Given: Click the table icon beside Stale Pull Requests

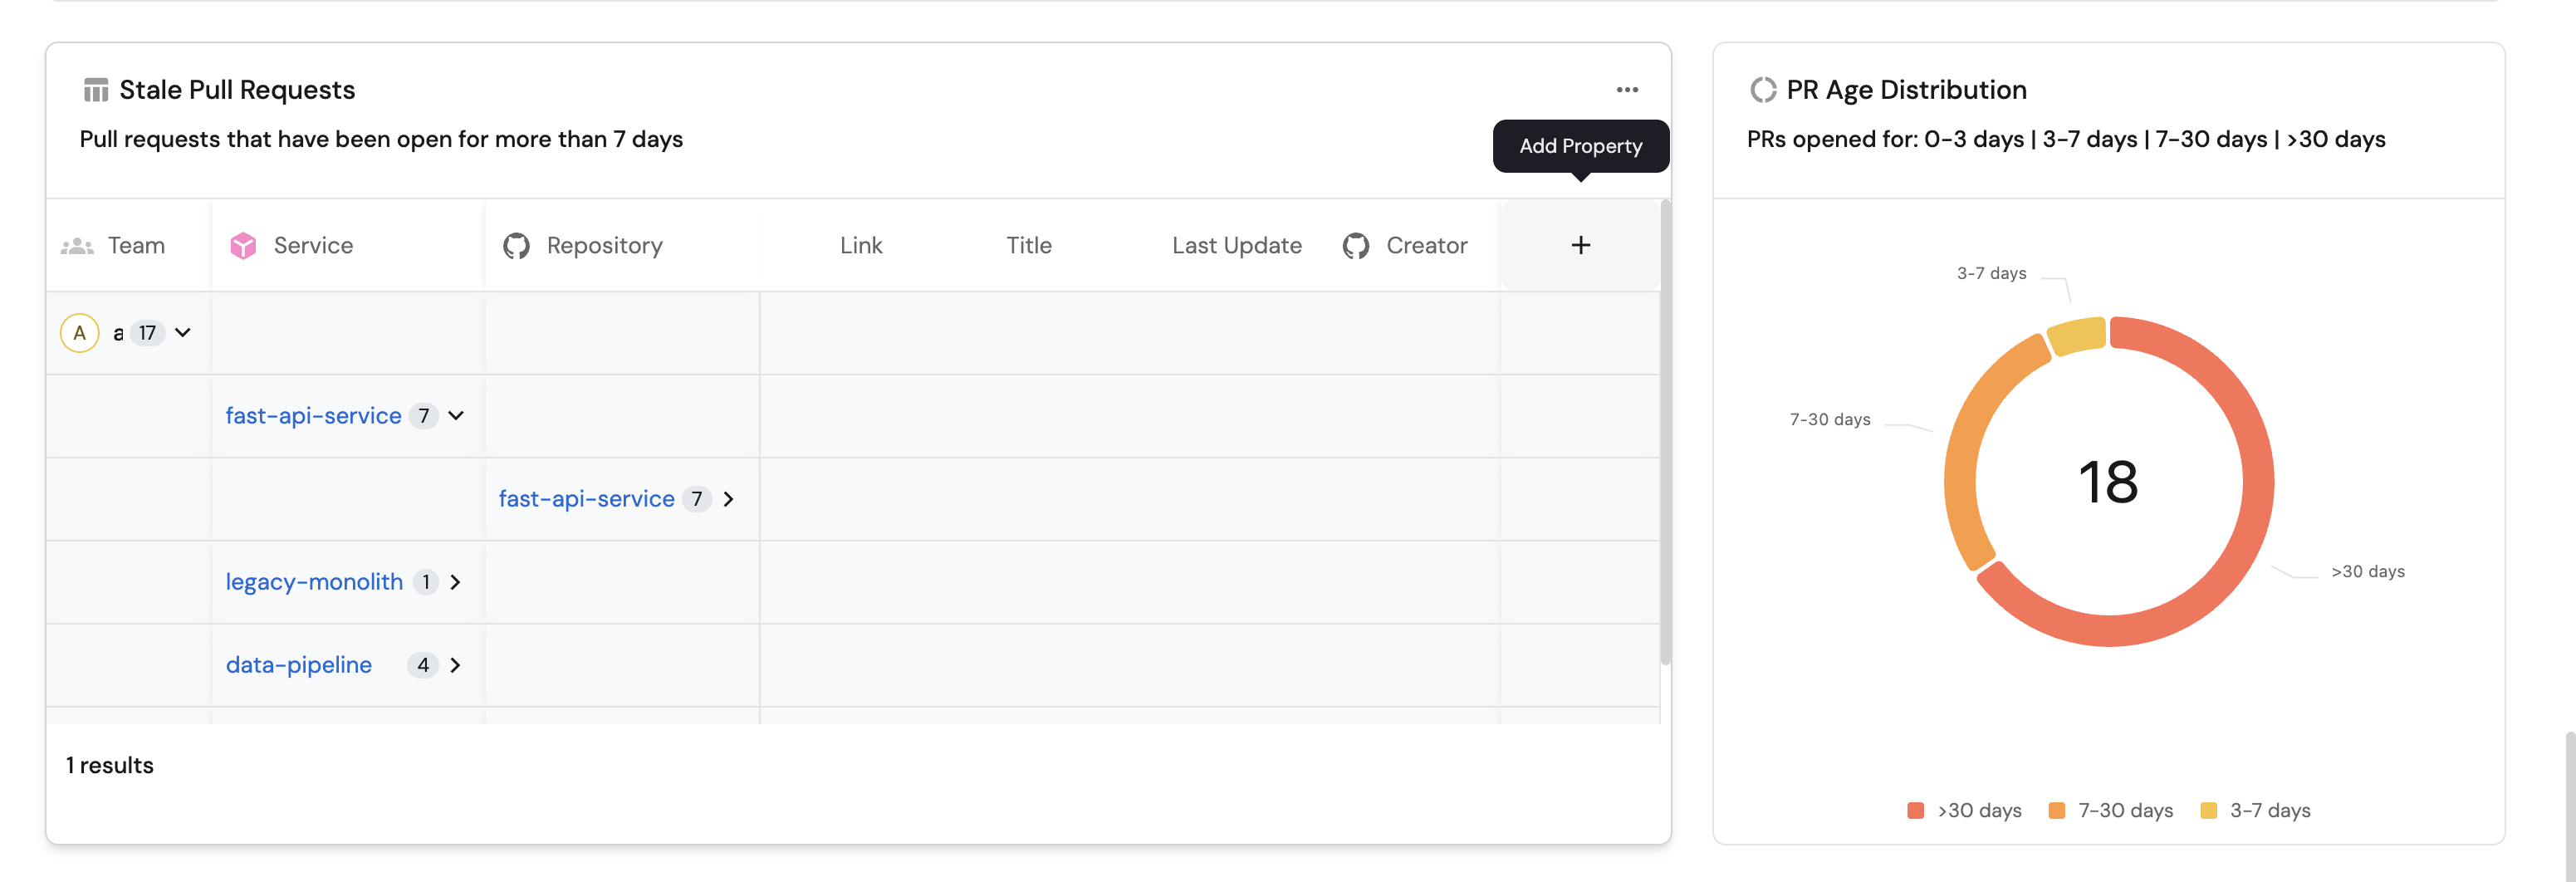Looking at the screenshot, I should tap(96, 90).
